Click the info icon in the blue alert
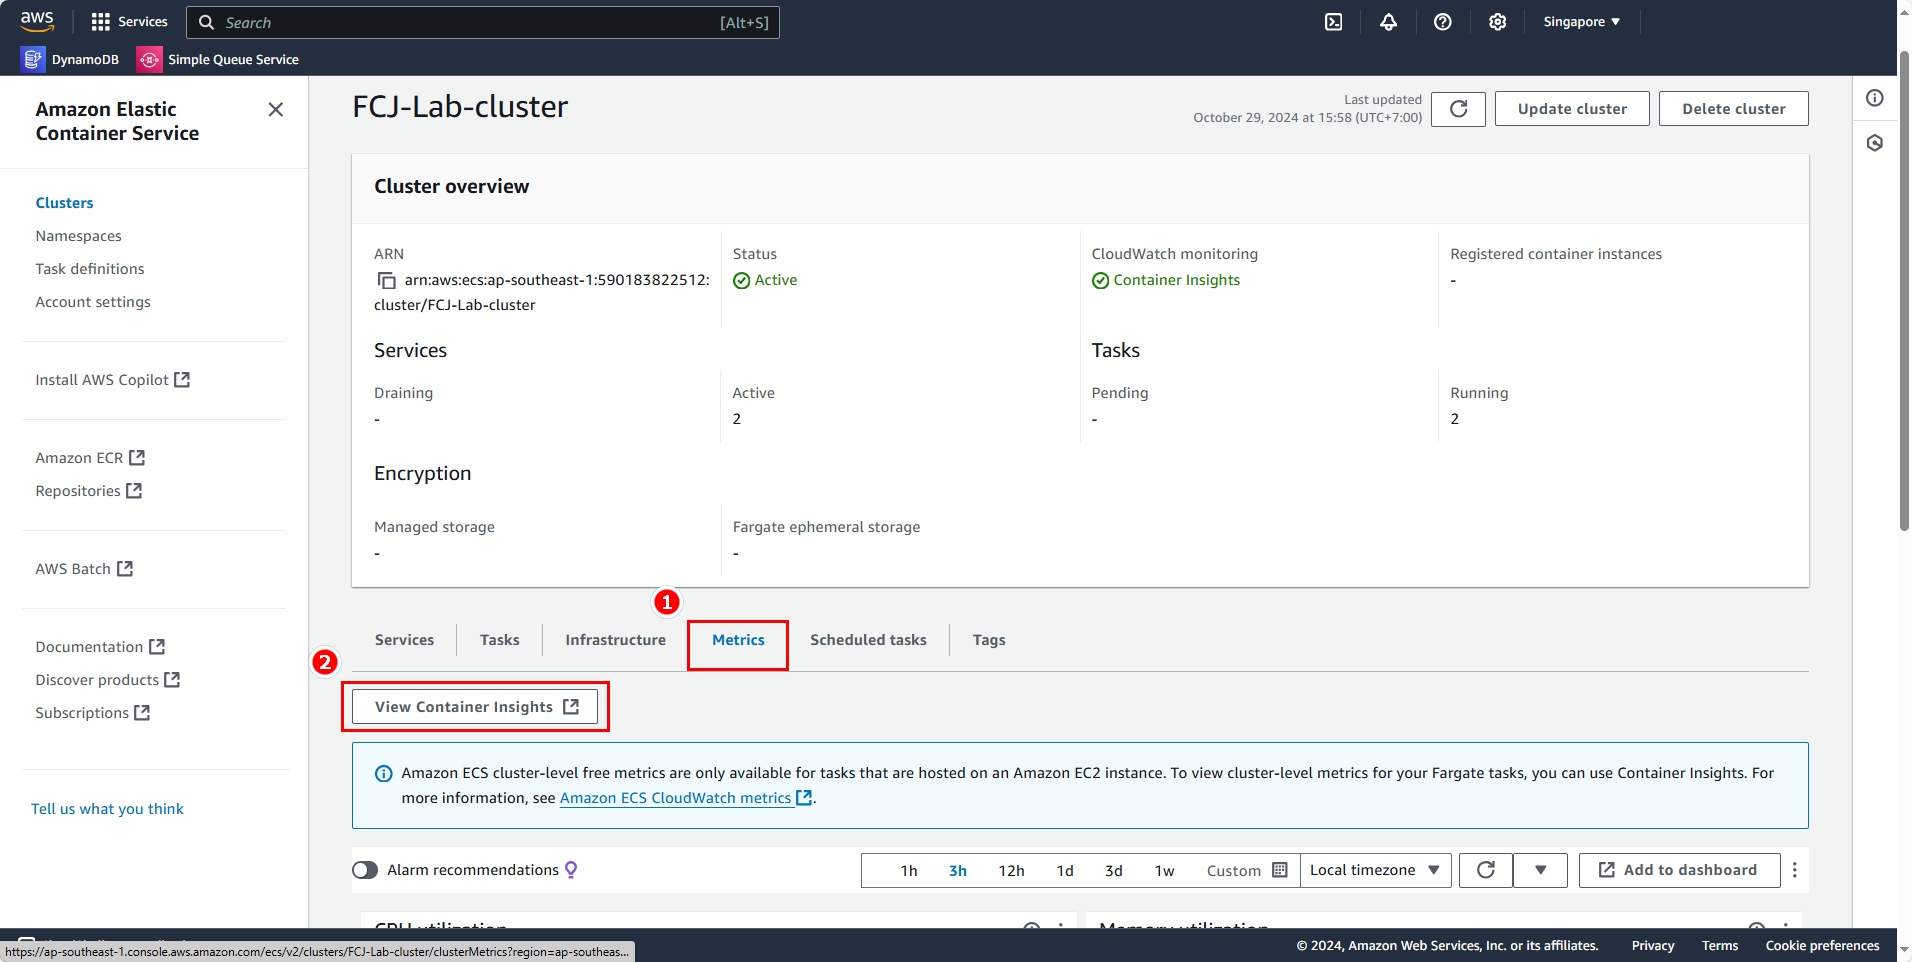 tap(383, 774)
